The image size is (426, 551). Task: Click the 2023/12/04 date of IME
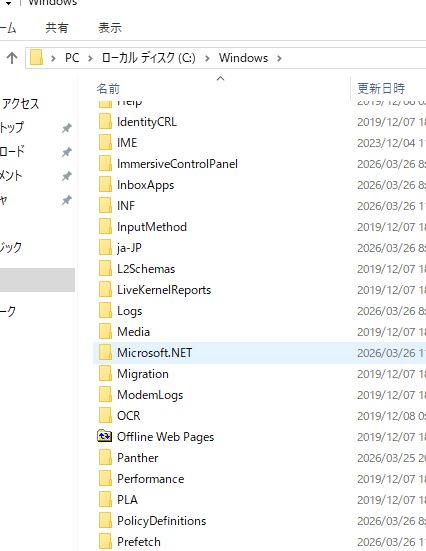pyautogui.click(x=392, y=143)
